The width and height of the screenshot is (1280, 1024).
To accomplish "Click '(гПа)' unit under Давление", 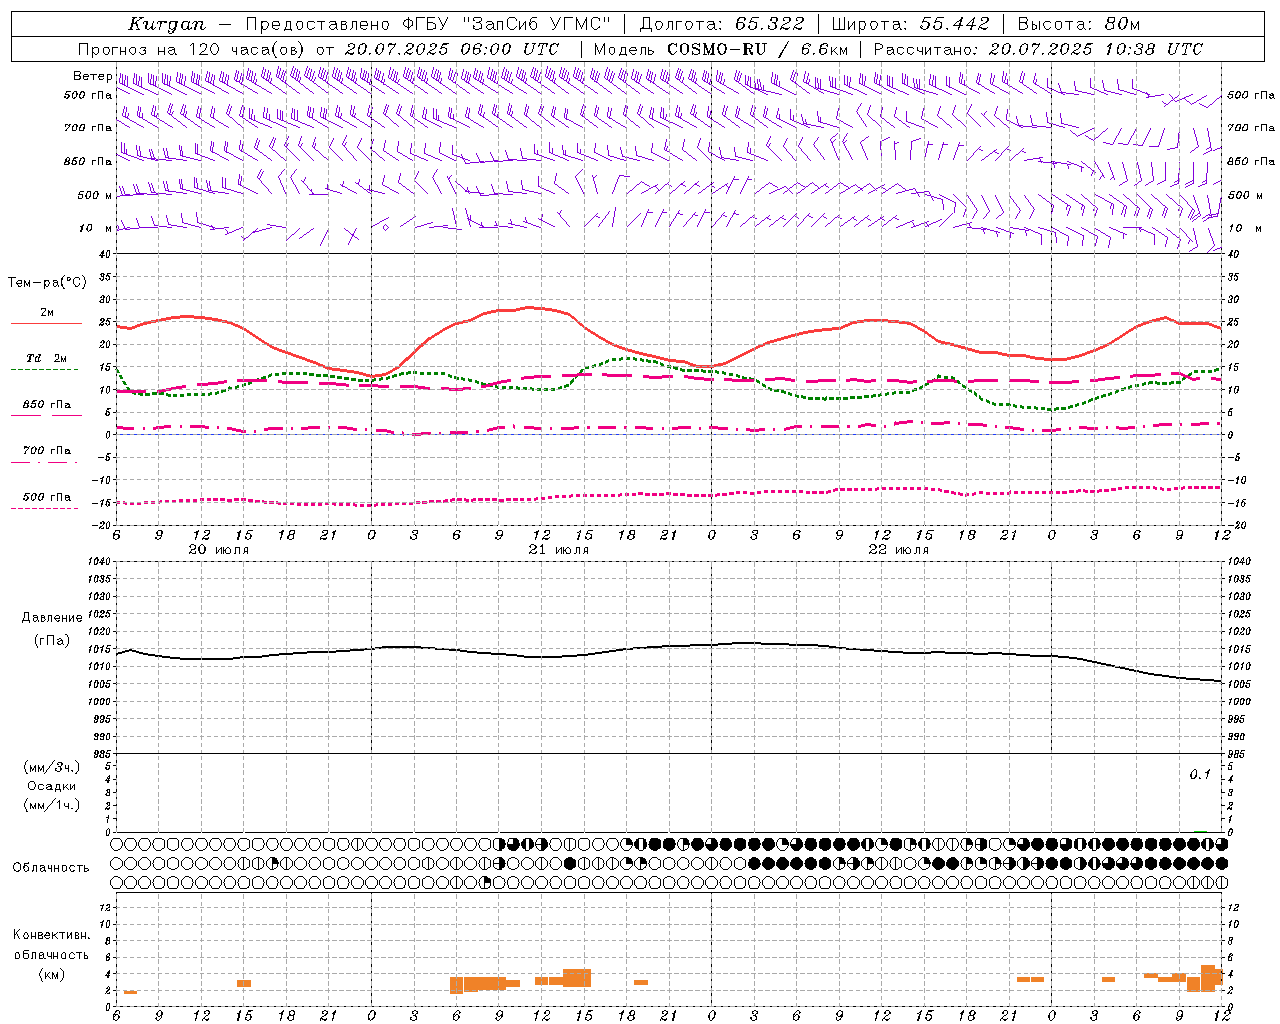I will pyautogui.click(x=52, y=641).
